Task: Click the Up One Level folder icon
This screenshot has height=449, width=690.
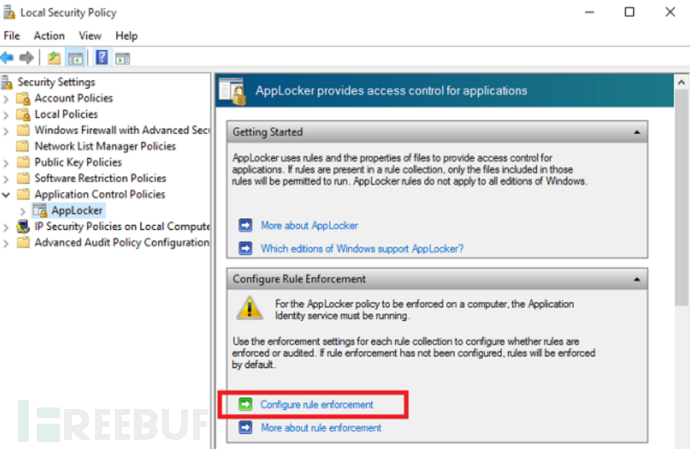Action: coord(54,57)
